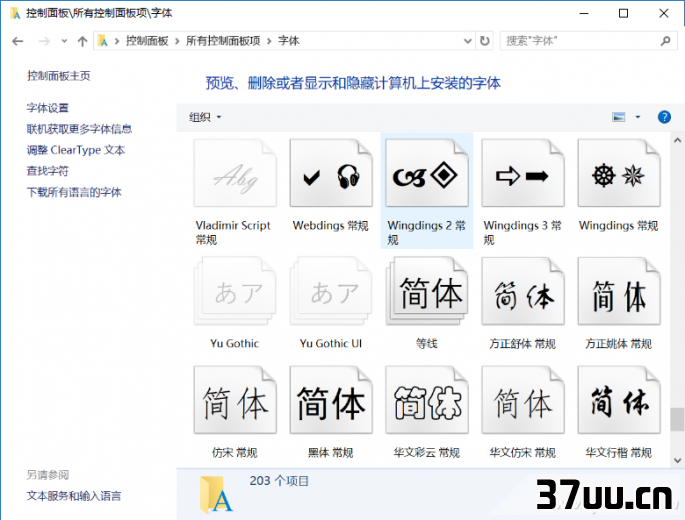The image size is (685, 520).
Task: Open the recent locations dropdown arrow
Action: point(64,41)
